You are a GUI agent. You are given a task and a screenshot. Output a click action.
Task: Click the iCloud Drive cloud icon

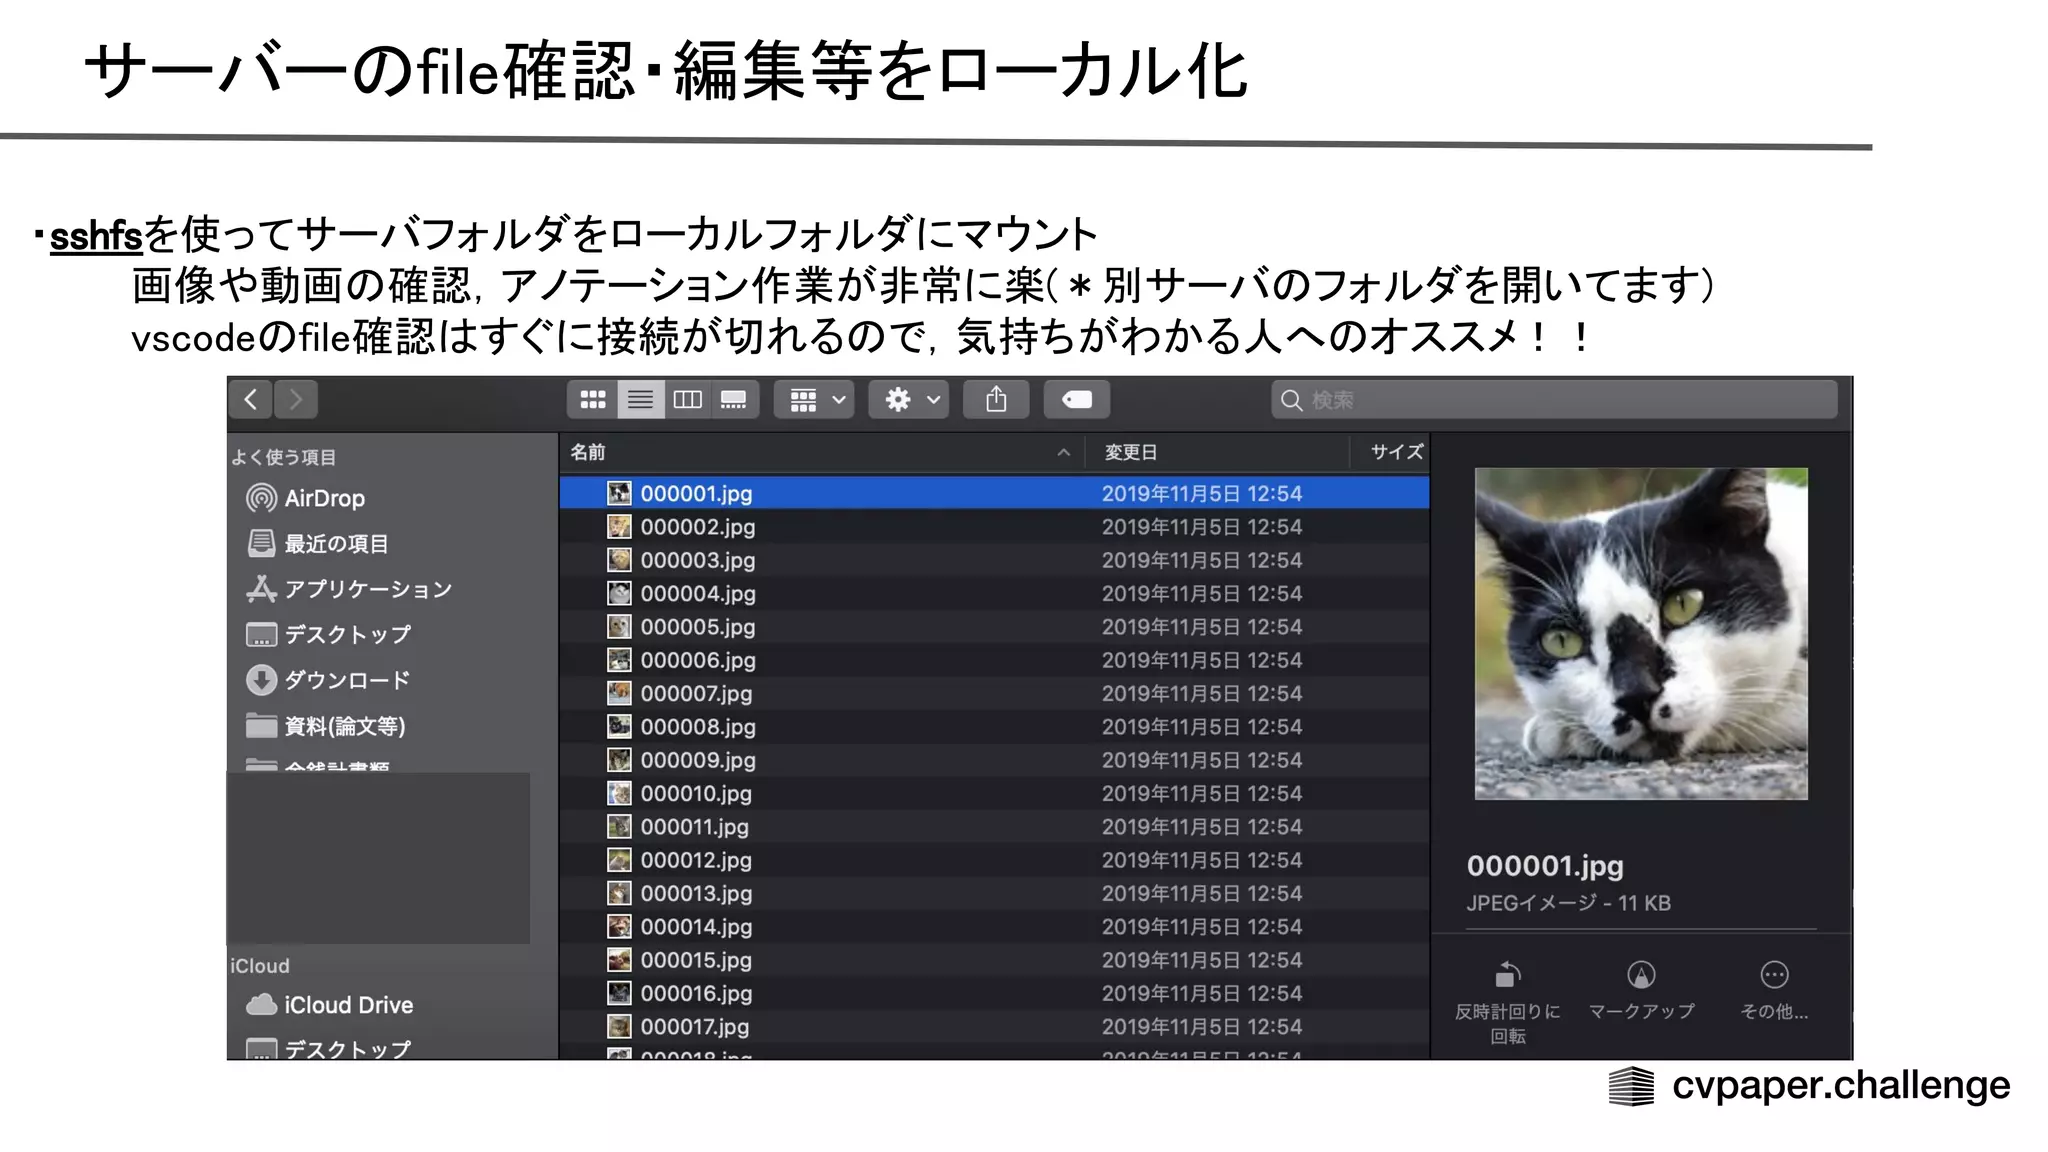click(x=261, y=1004)
